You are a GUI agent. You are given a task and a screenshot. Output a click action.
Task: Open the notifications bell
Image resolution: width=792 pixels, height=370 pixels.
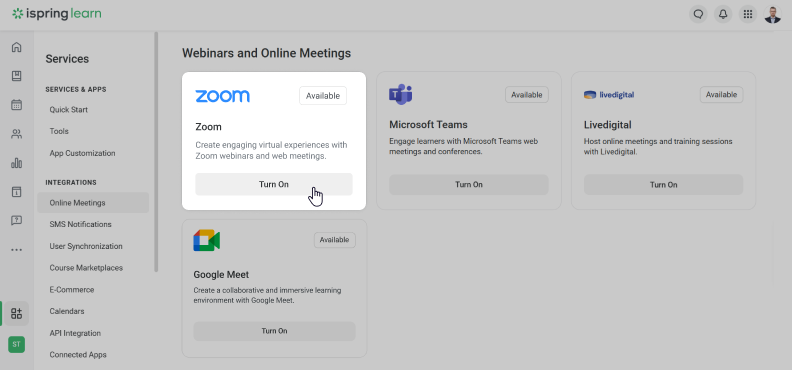(x=723, y=14)
